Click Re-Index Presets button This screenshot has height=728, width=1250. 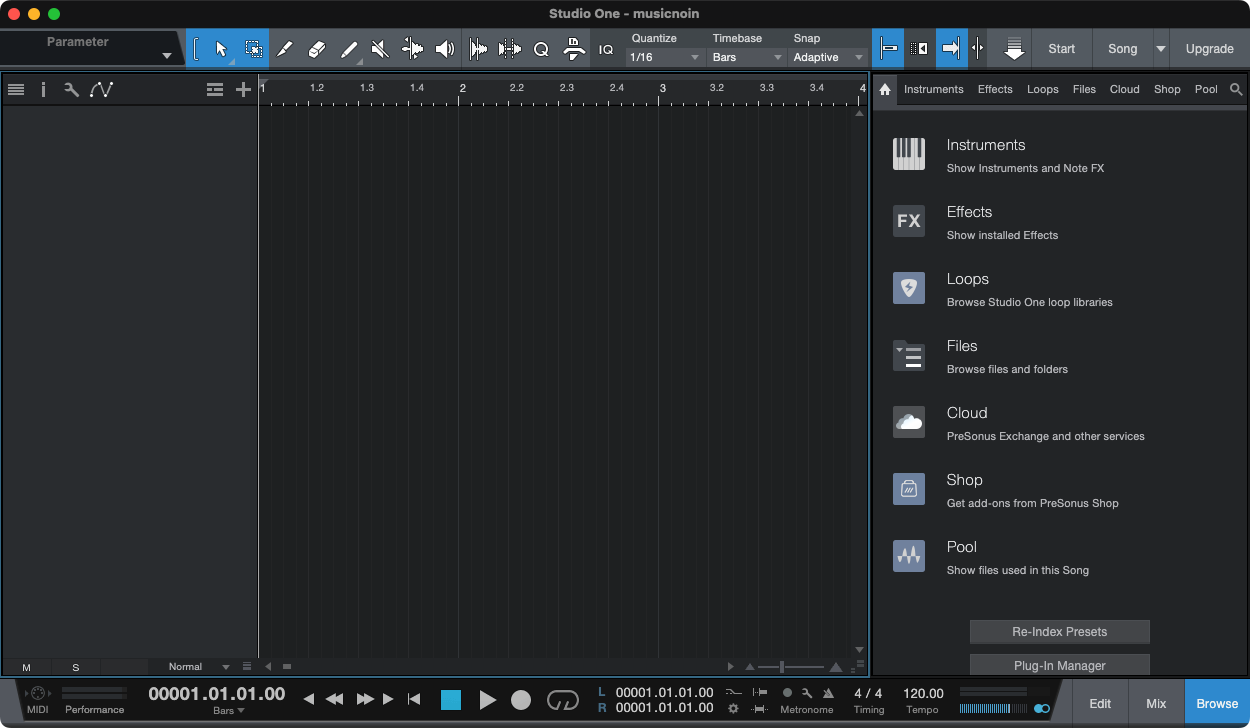pos(1060,631)
